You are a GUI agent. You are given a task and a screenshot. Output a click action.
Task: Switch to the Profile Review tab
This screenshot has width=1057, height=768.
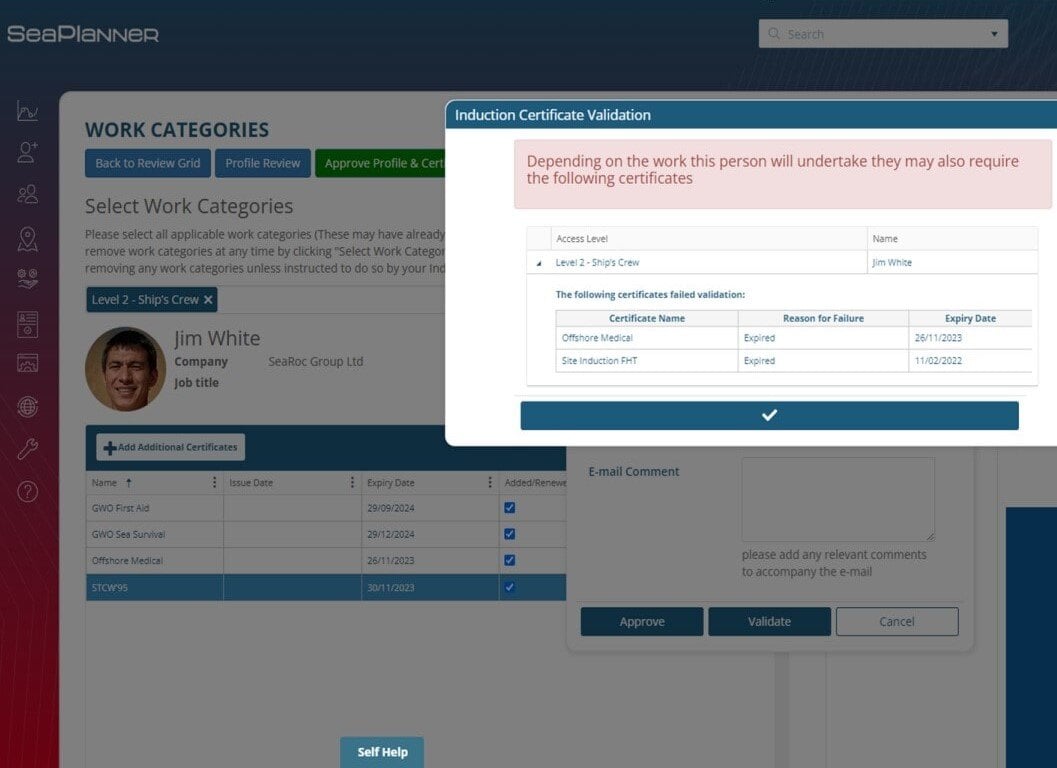pos(262,163)
